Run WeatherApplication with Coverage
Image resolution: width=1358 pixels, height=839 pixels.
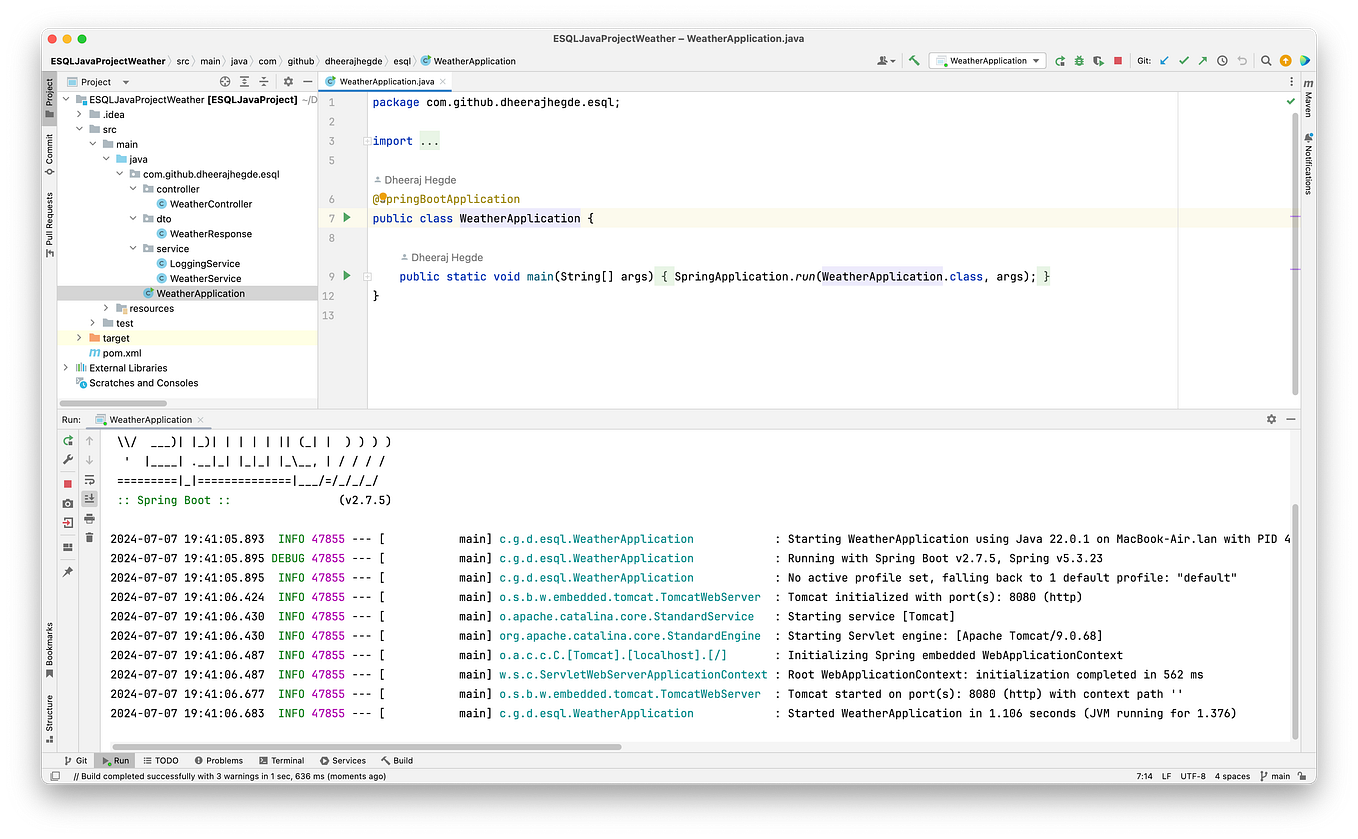pyautogui.click(x=1099, y=60)
